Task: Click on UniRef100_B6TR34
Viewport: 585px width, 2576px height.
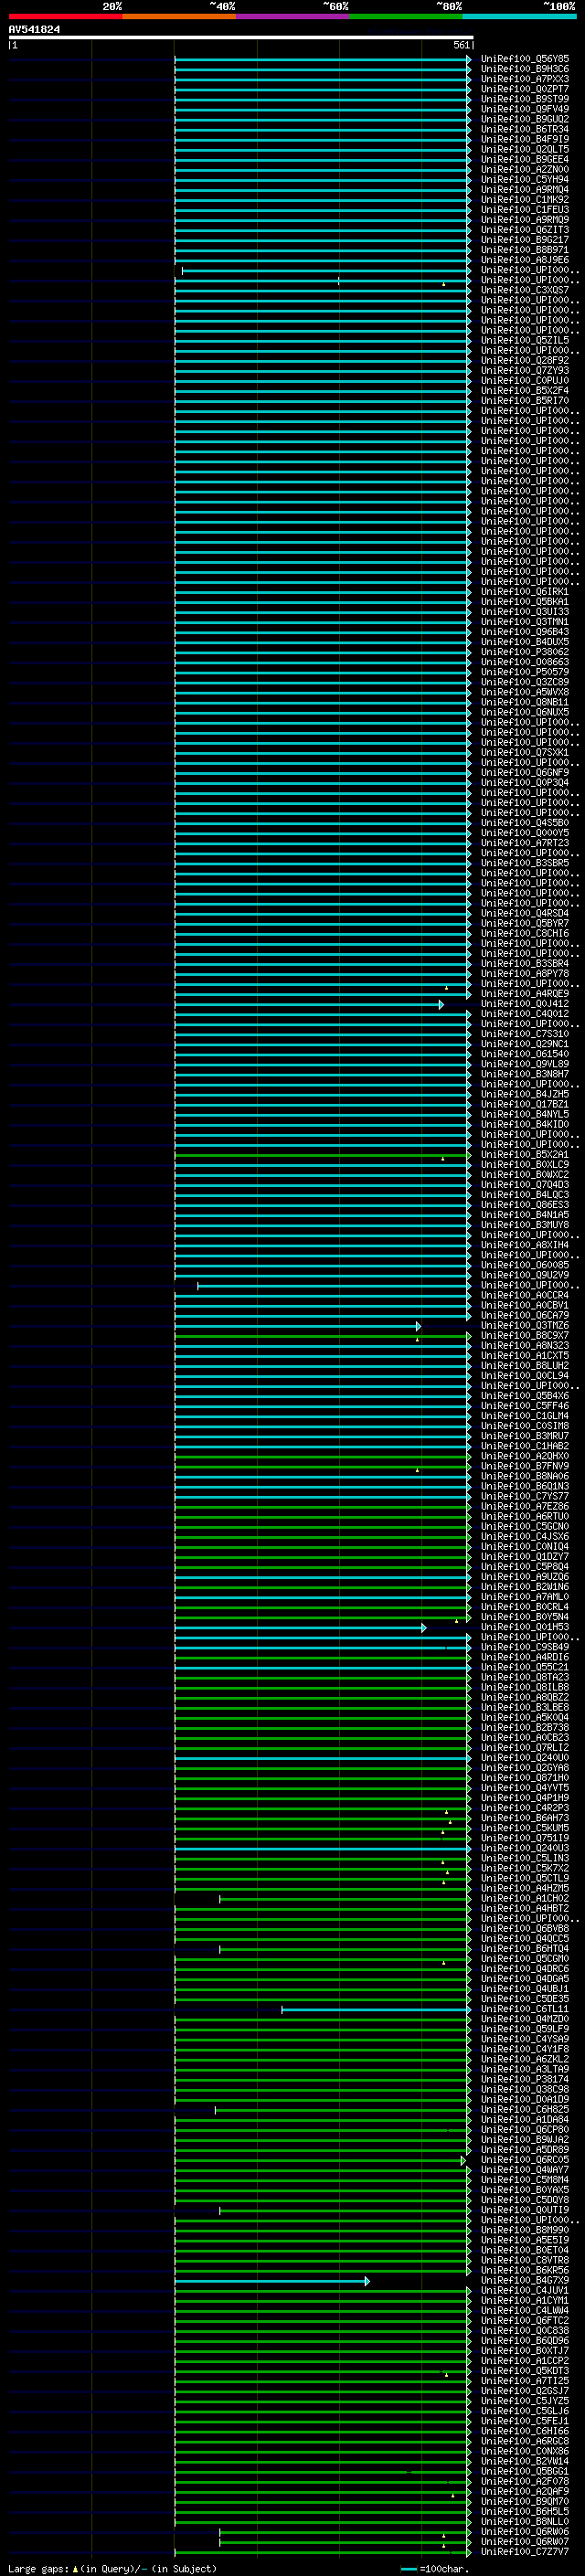Action: click(525, 129)
